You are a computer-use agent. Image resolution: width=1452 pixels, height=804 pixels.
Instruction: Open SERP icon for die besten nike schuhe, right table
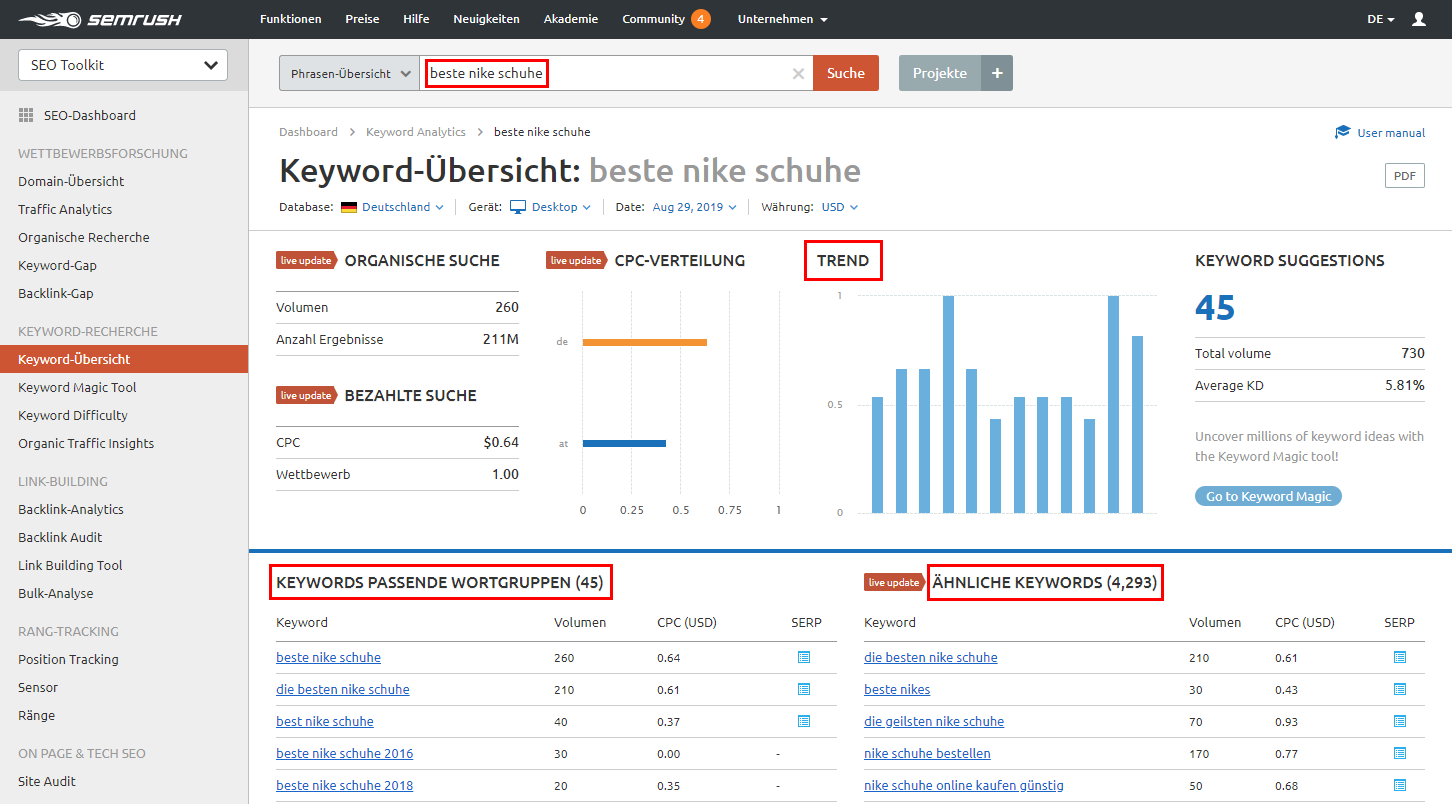click(x=1400, y=657)
